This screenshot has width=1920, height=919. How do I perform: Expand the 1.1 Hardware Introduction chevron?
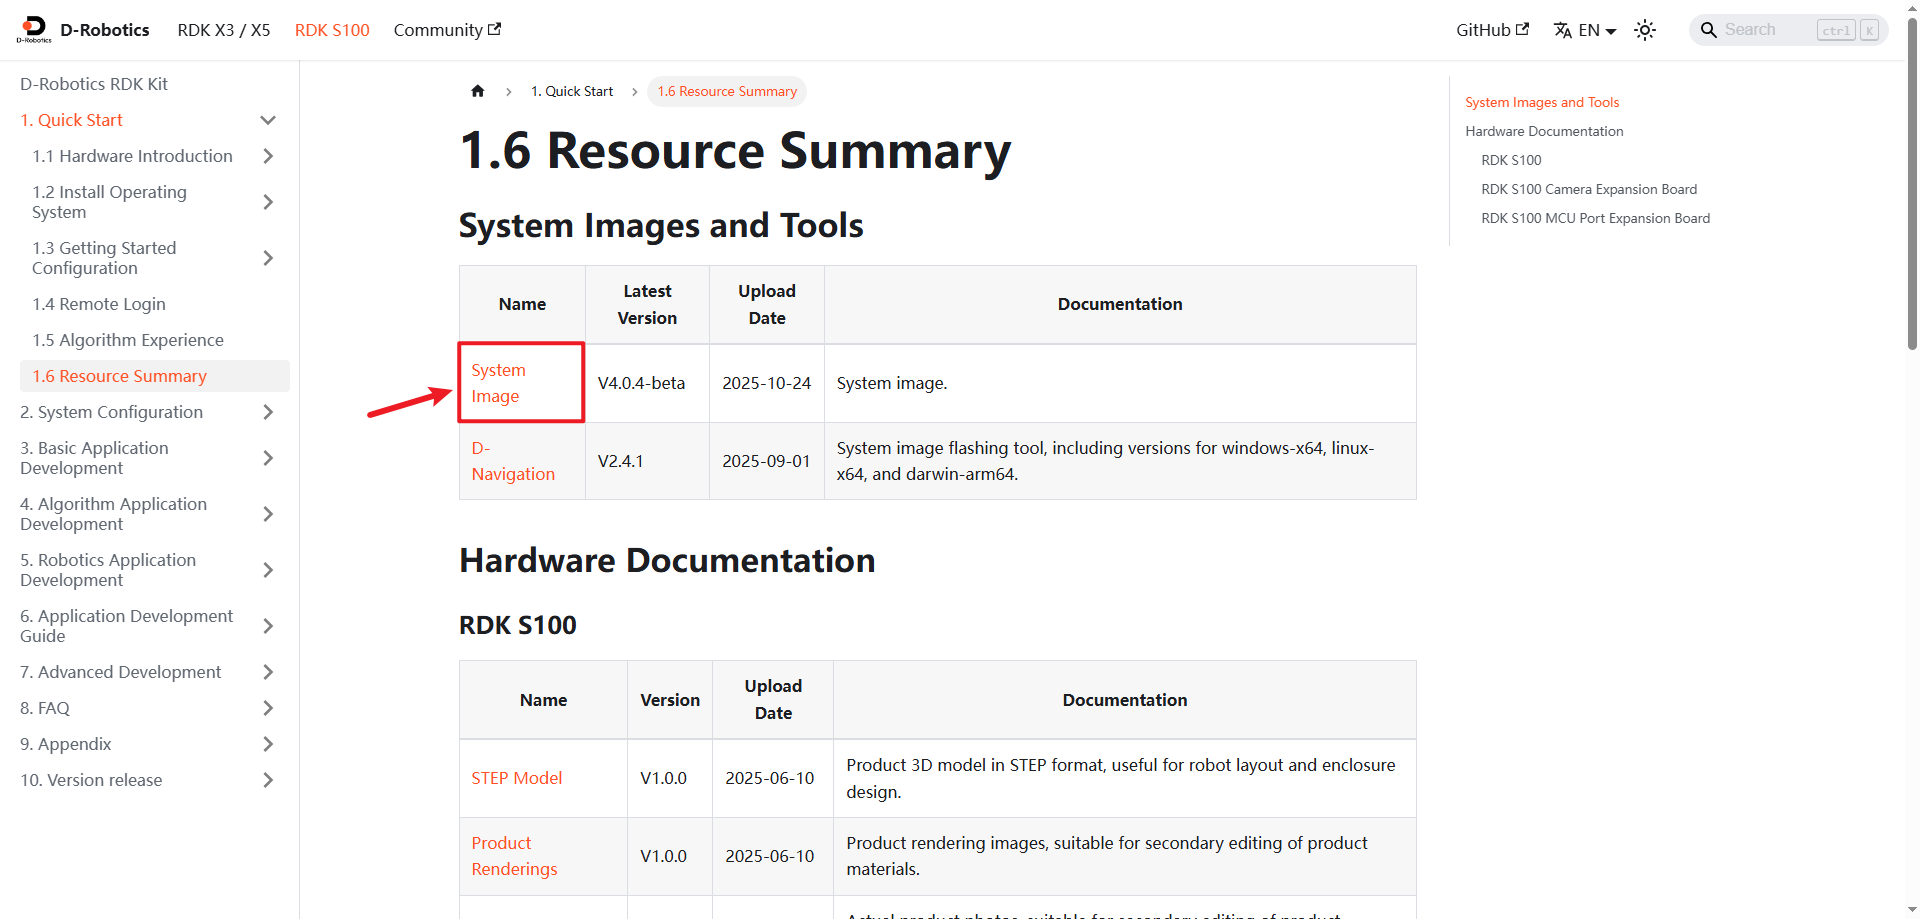(268, 156)
